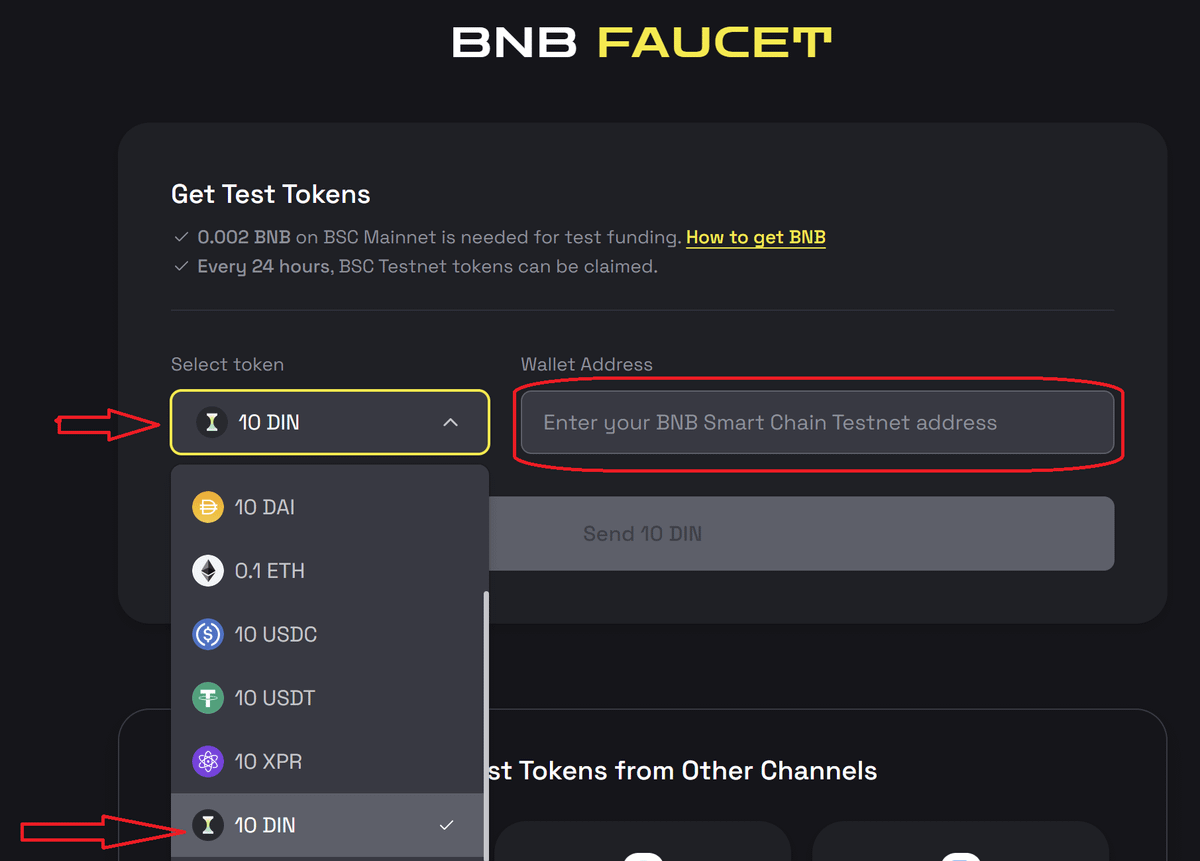Click the DIN icon in dropdown list

[x=208, y=825]
